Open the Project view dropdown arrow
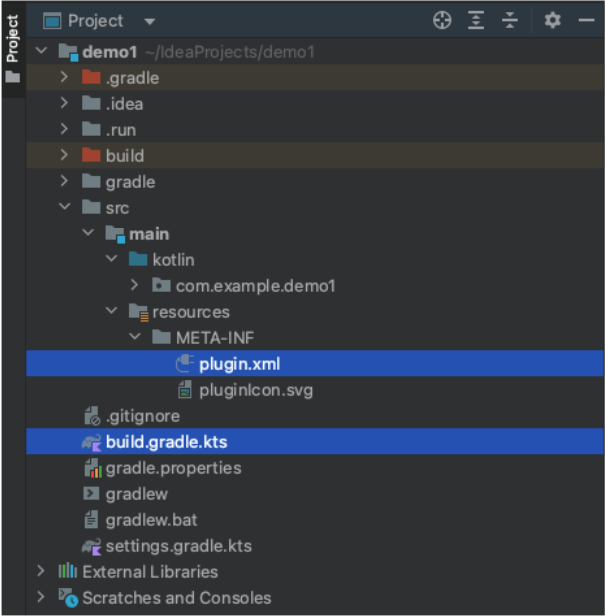The width and height of the screenshot is (605, 616). tap(149, 21)
